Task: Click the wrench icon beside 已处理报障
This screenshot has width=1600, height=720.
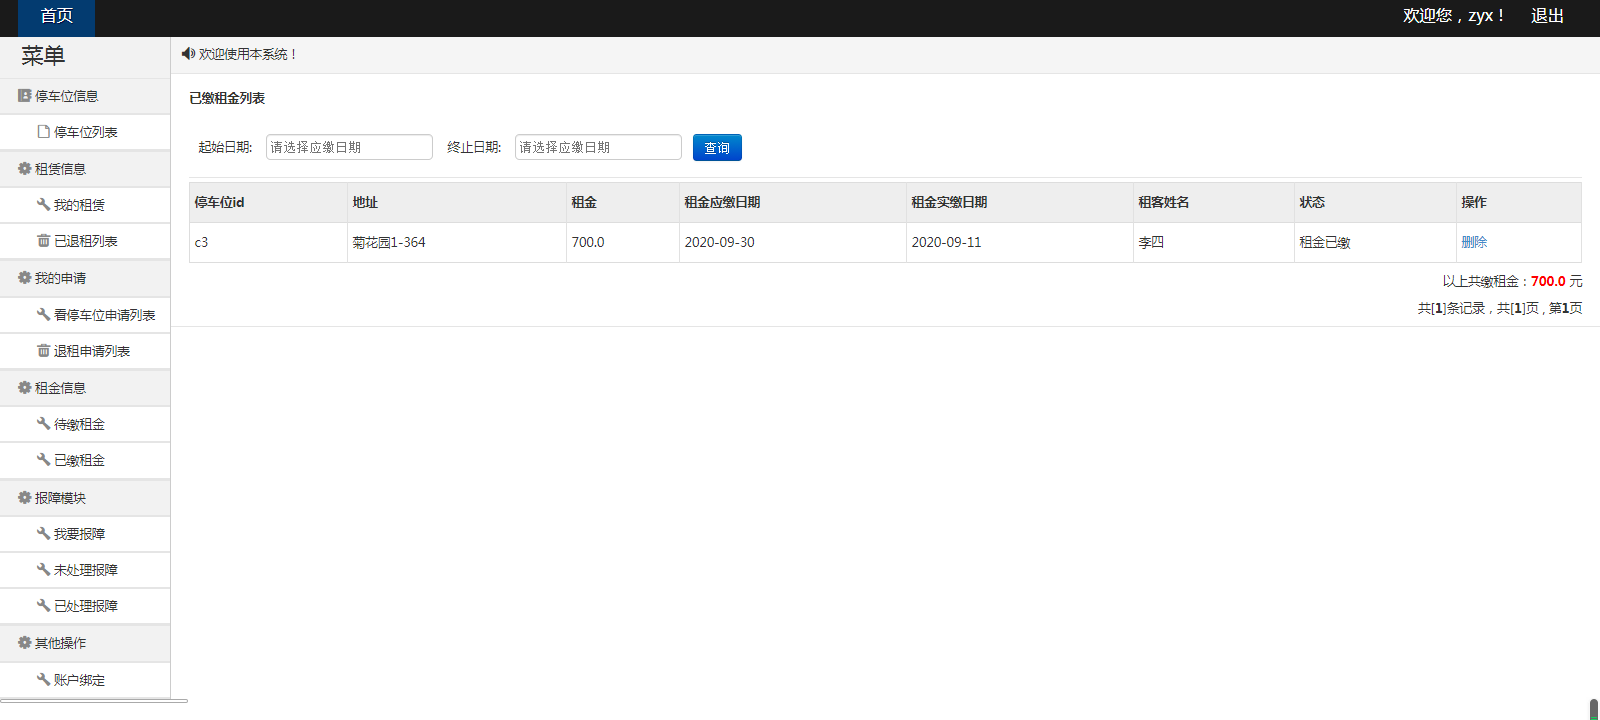Action: [43, 606]
